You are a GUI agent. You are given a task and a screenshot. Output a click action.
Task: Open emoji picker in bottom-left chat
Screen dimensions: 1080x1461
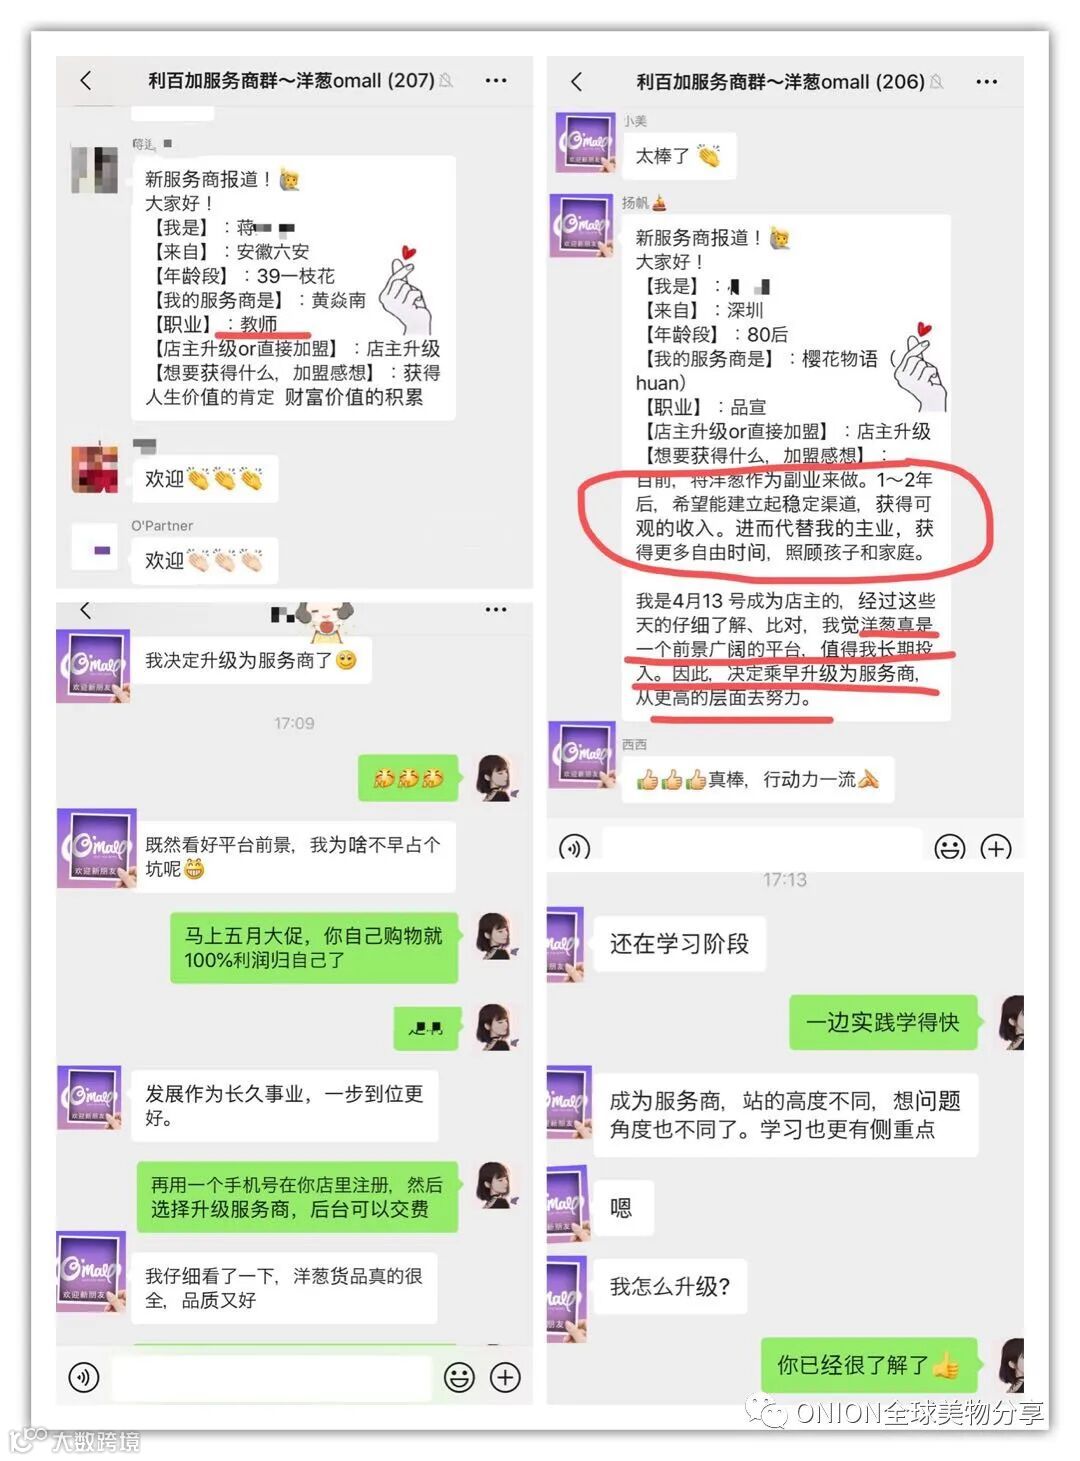[x=459, y=1377]
